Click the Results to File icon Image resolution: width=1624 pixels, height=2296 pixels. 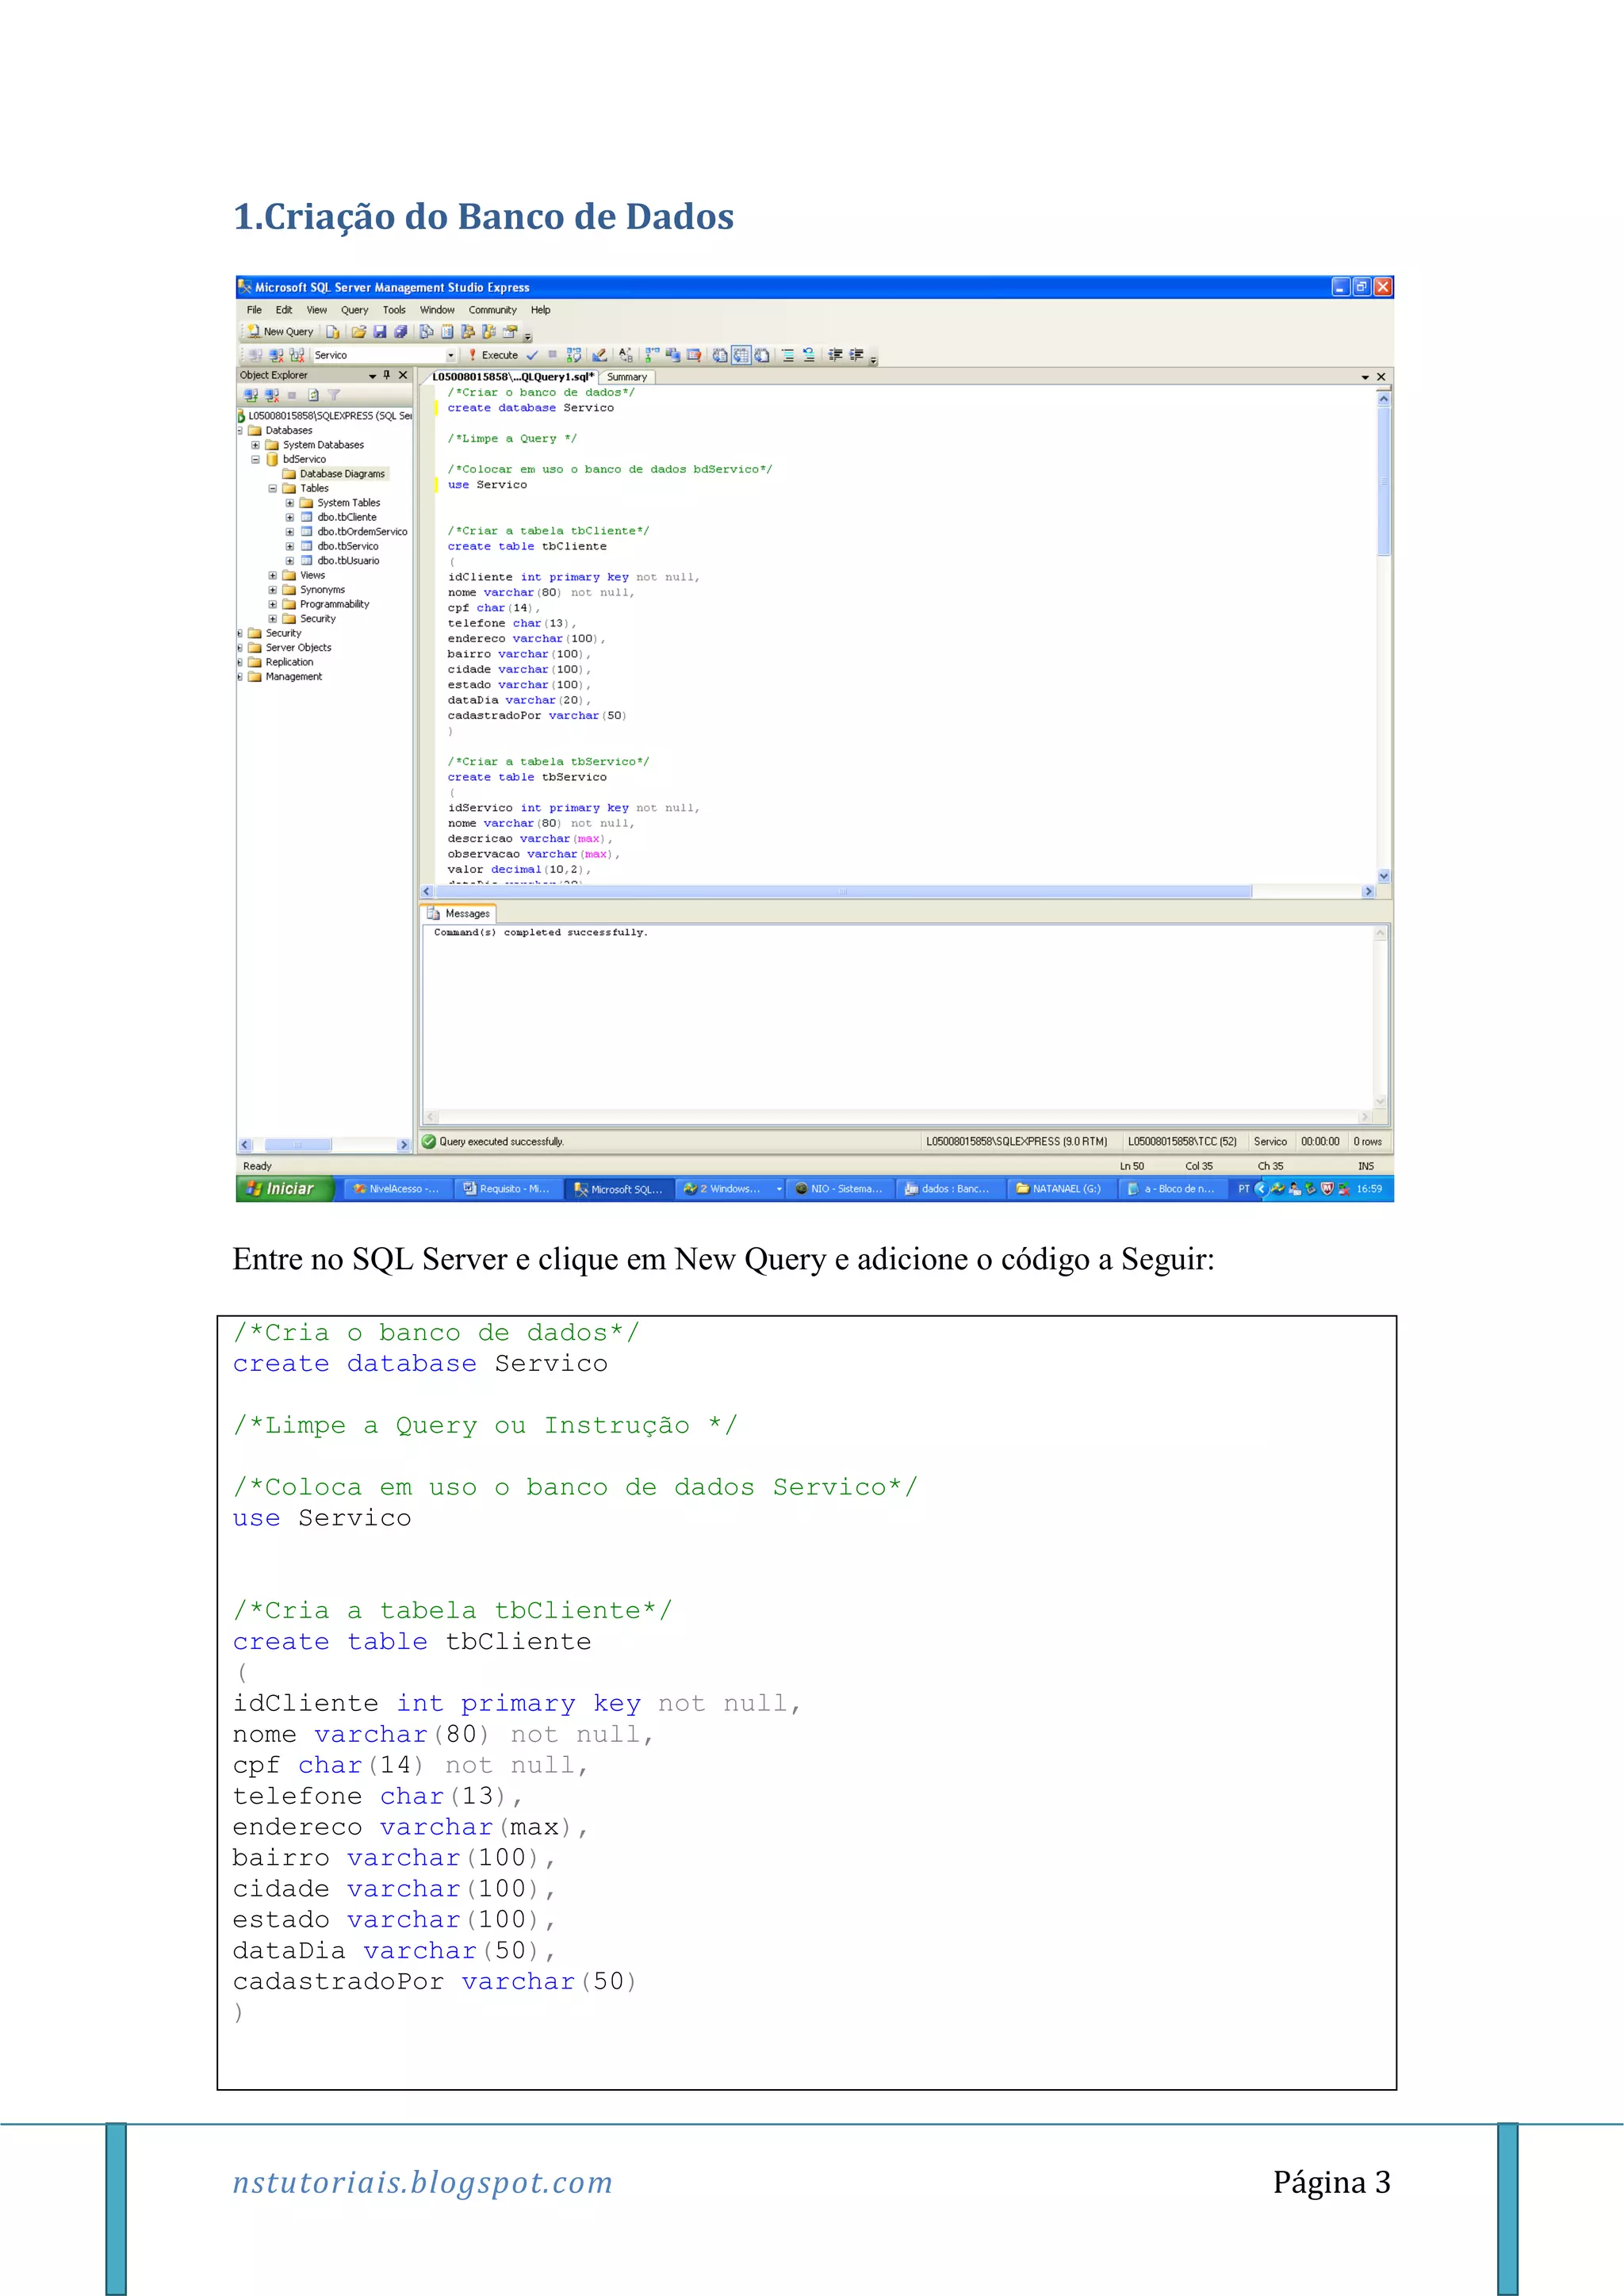click(x=762, y=355)
